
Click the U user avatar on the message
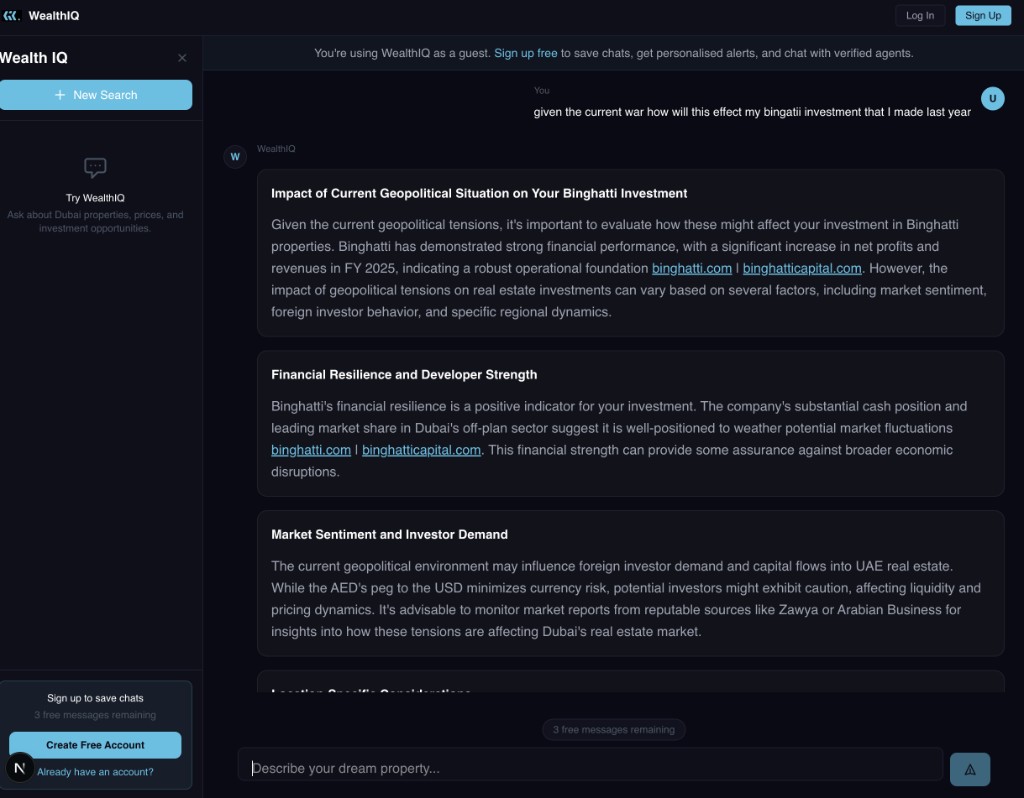tap(993, 99)
